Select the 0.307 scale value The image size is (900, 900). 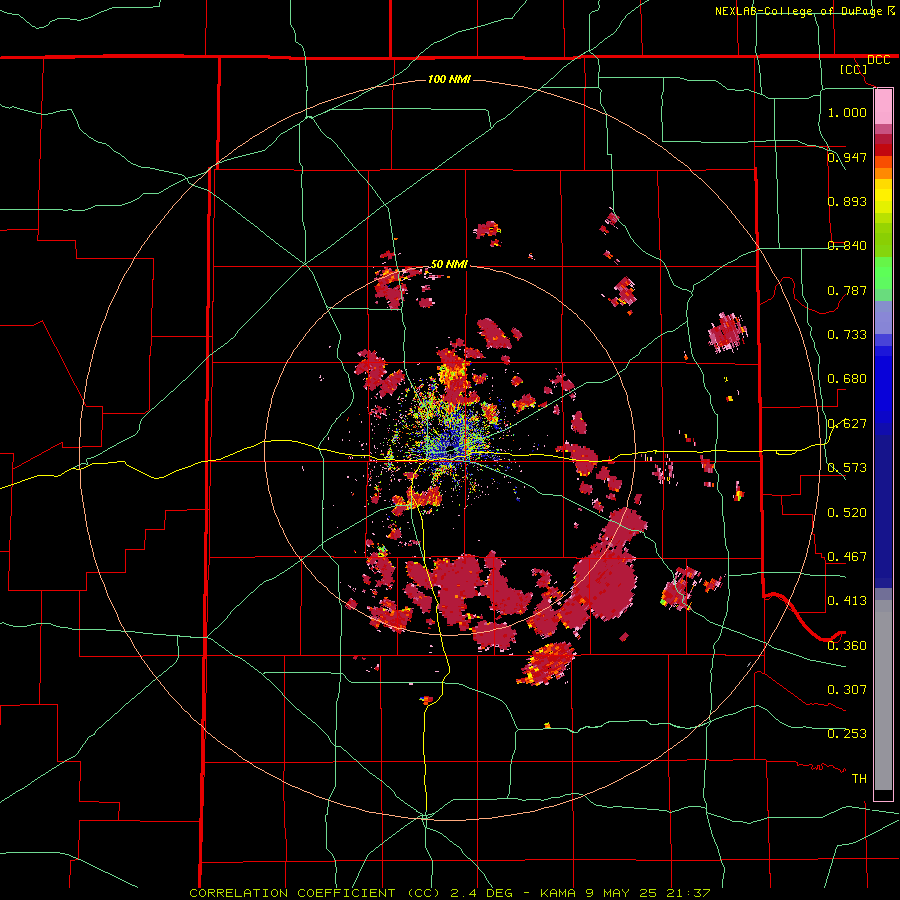click(x=847, y=690)
